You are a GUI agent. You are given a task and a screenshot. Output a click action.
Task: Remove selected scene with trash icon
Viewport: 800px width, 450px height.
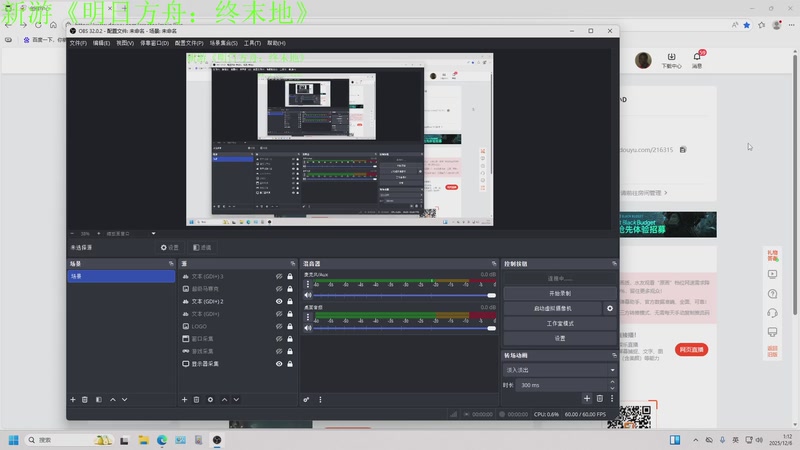(85, 399)
